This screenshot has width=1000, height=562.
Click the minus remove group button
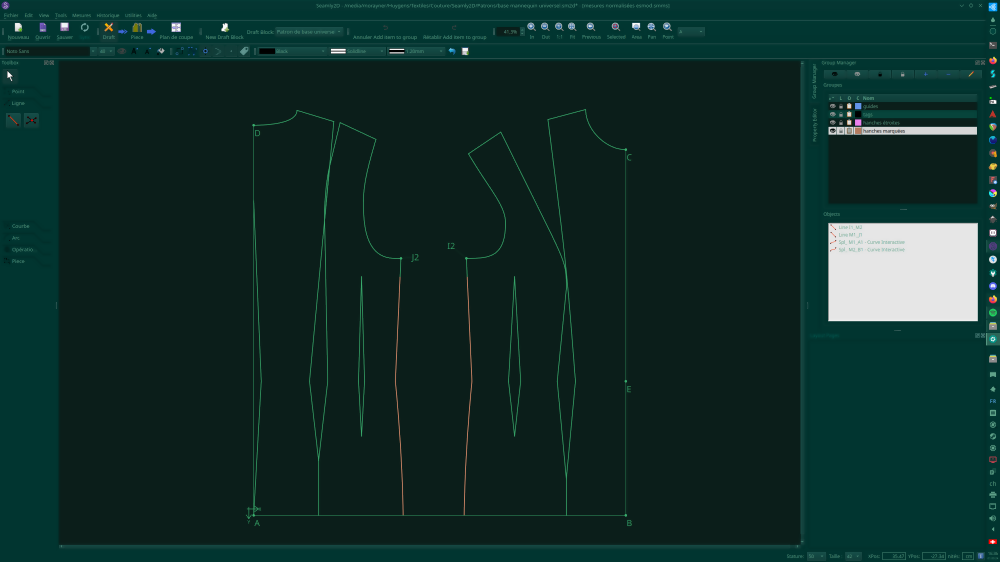(948, 75)
